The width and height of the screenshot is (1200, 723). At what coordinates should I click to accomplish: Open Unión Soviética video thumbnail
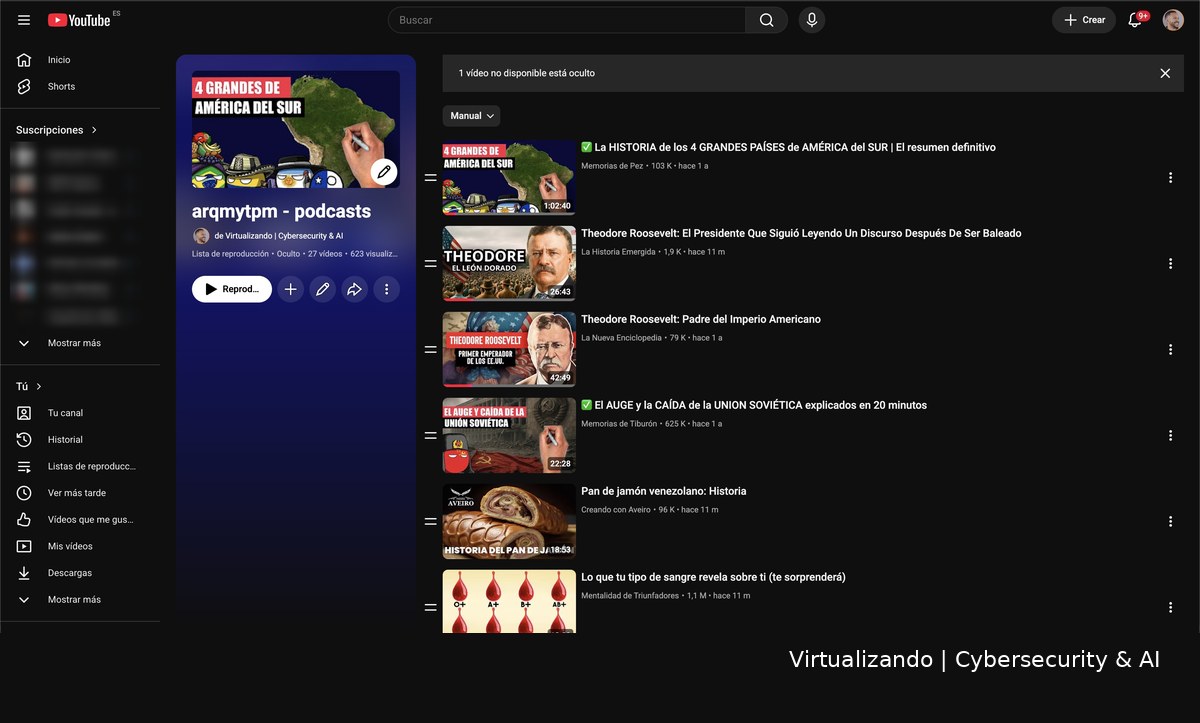click(509, 436)
